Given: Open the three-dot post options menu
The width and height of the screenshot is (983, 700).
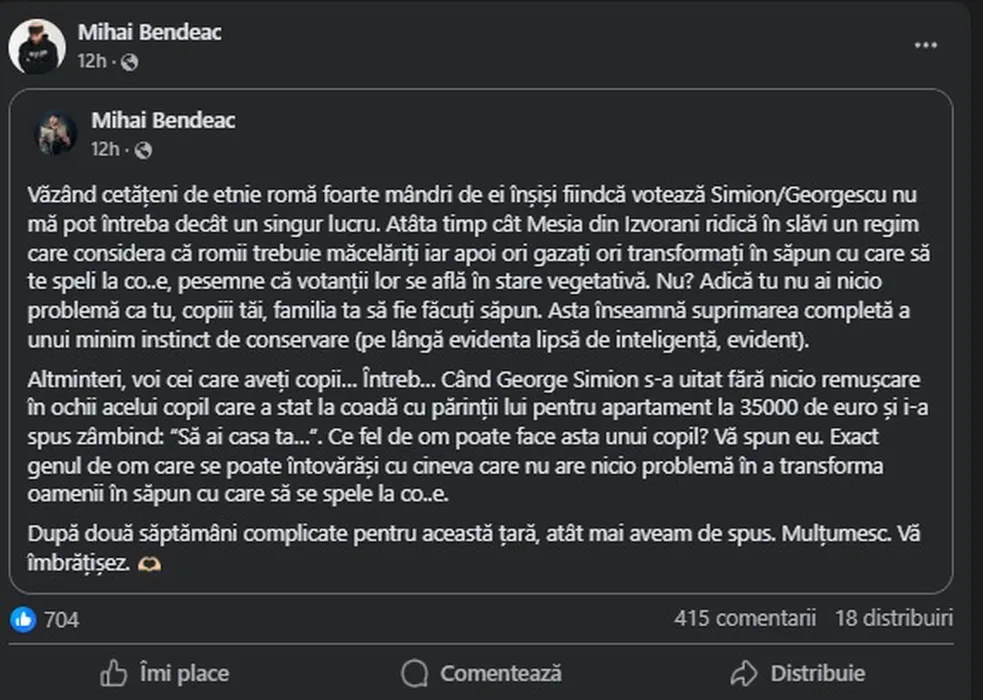Looking at the screenshot, I should (926, 46).
